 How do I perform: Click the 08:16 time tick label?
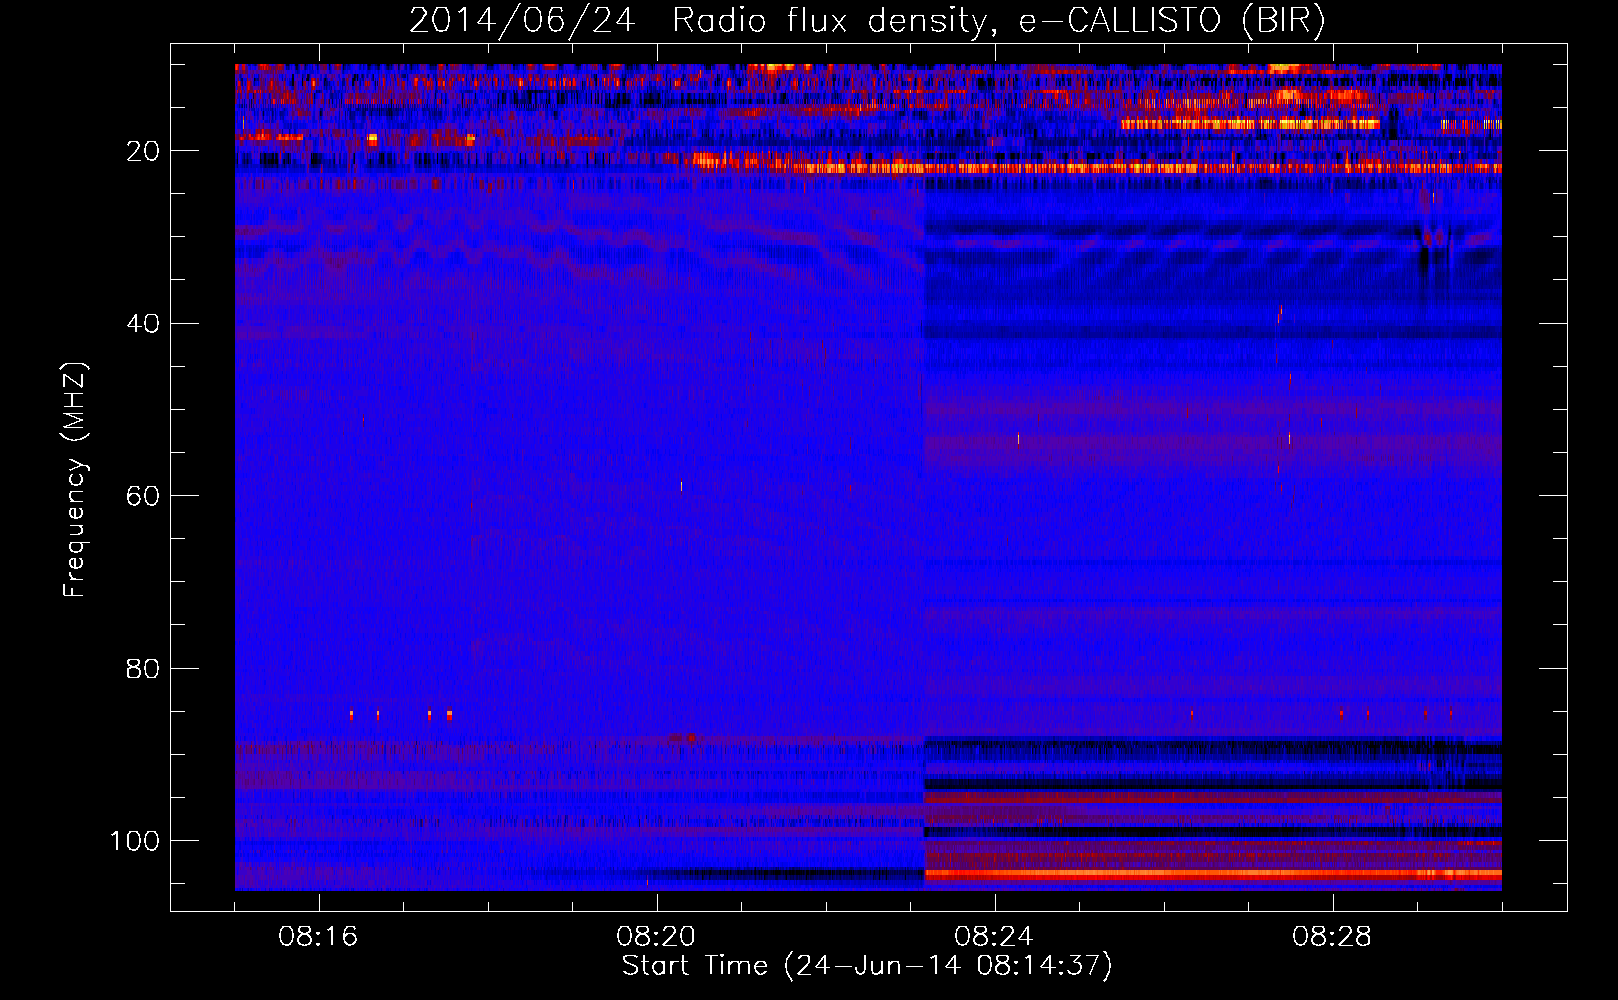(x=318, y=937)
